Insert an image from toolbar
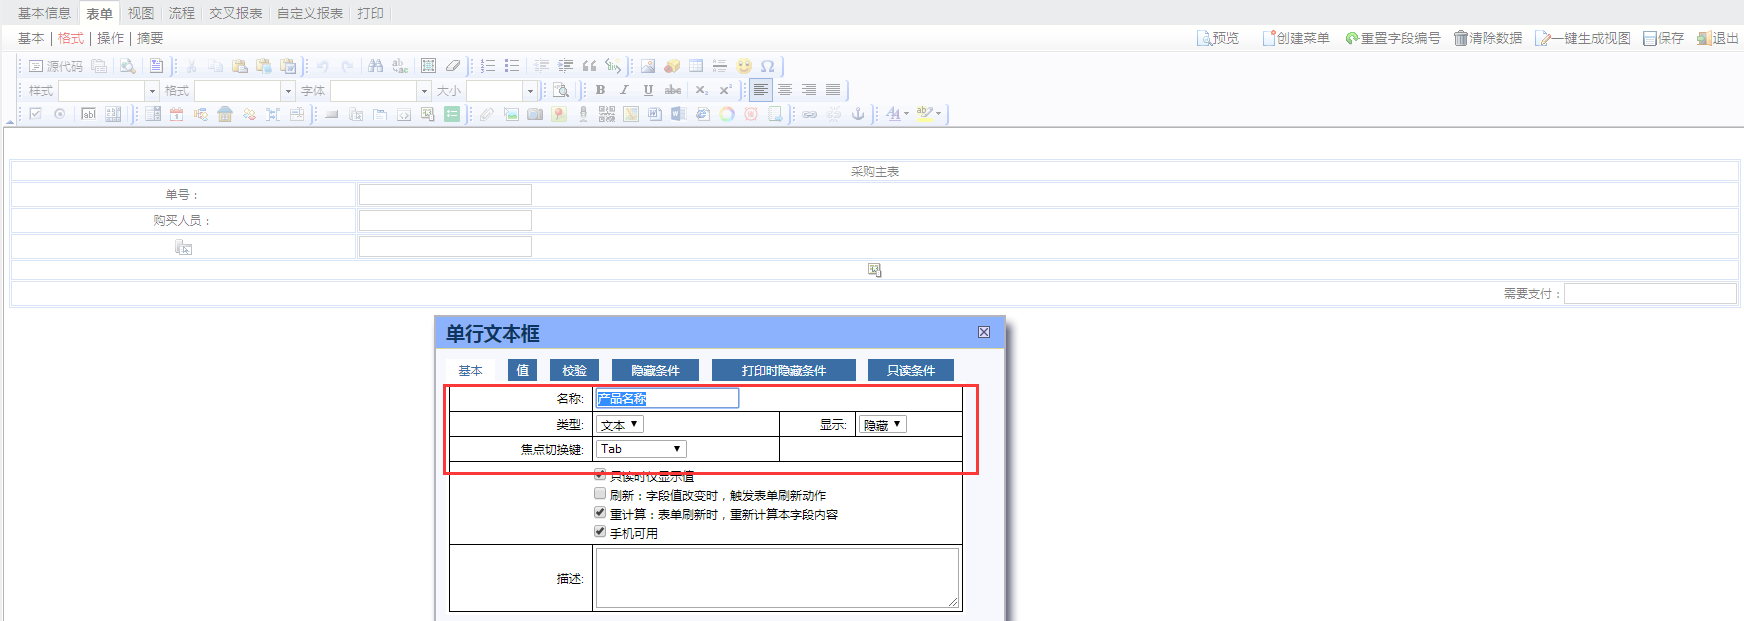This screenshot has width=1744, height=621. pyautogui.click(x=648, y=66)
